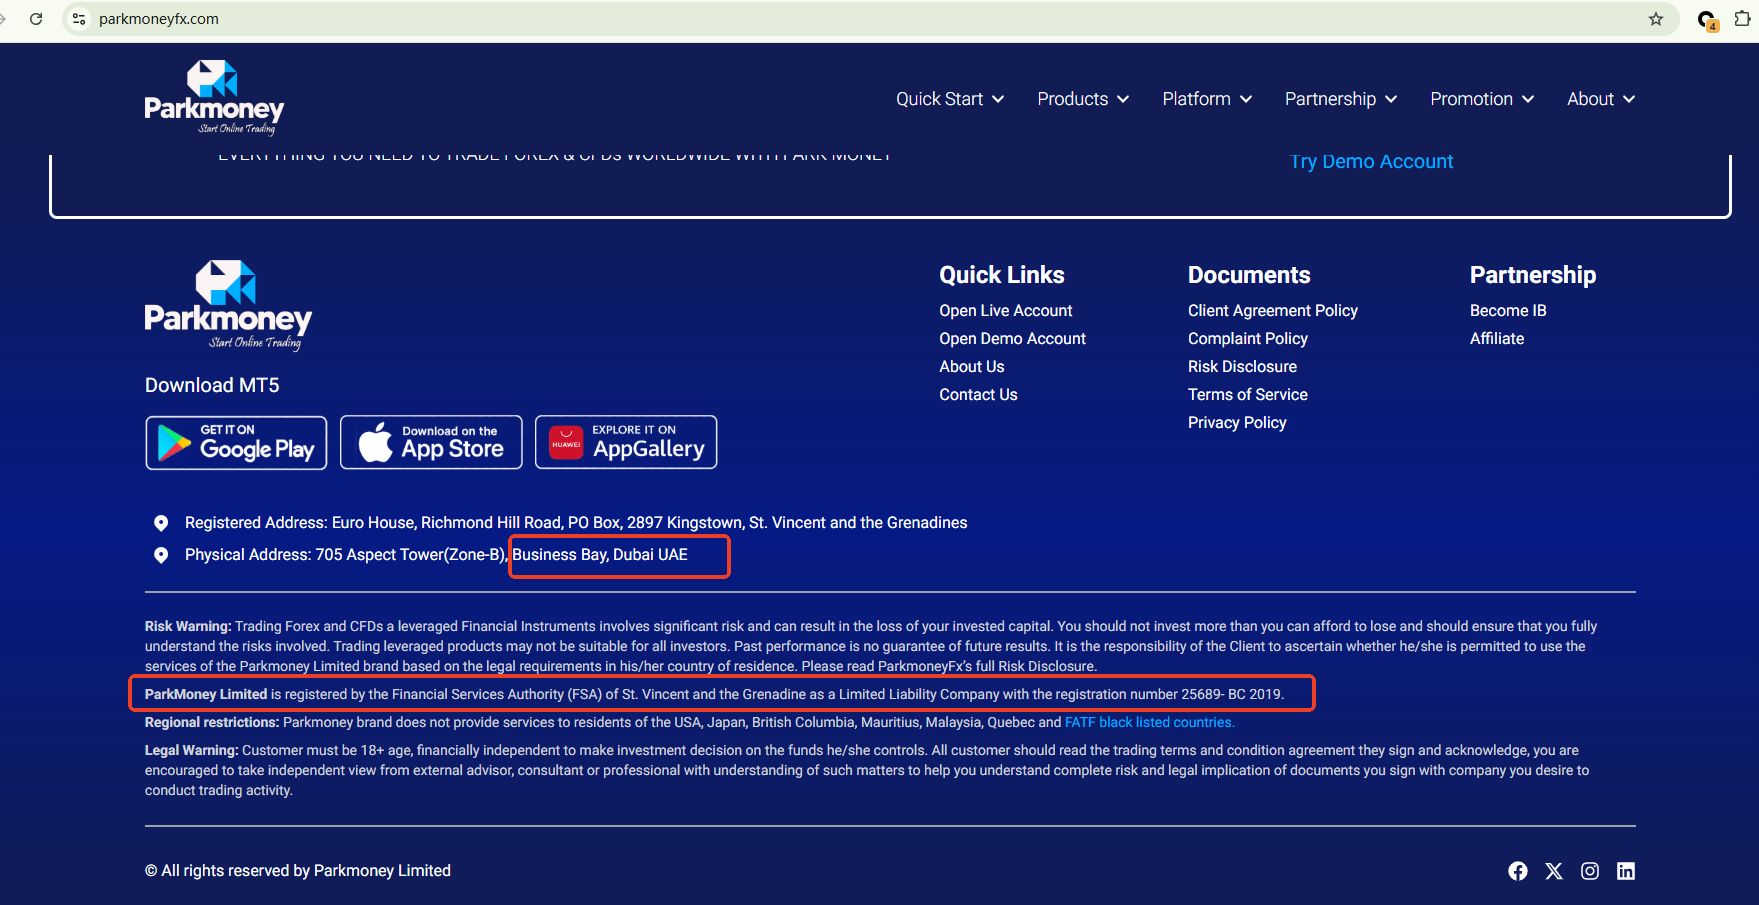The image size is (1759, 905).
Task: Click the site information icon in address bar
Action: 80,19
